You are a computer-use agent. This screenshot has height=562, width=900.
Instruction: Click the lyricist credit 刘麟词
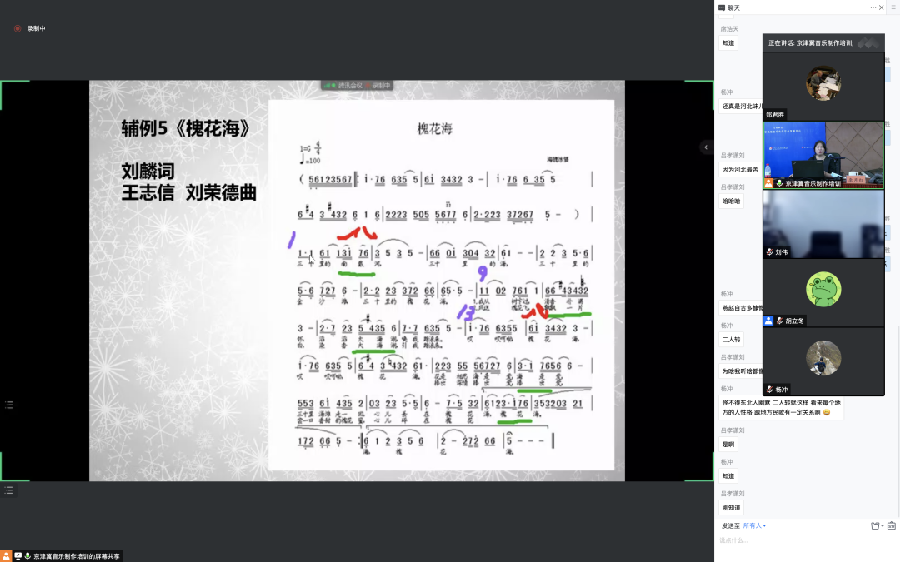pos(148,171)
